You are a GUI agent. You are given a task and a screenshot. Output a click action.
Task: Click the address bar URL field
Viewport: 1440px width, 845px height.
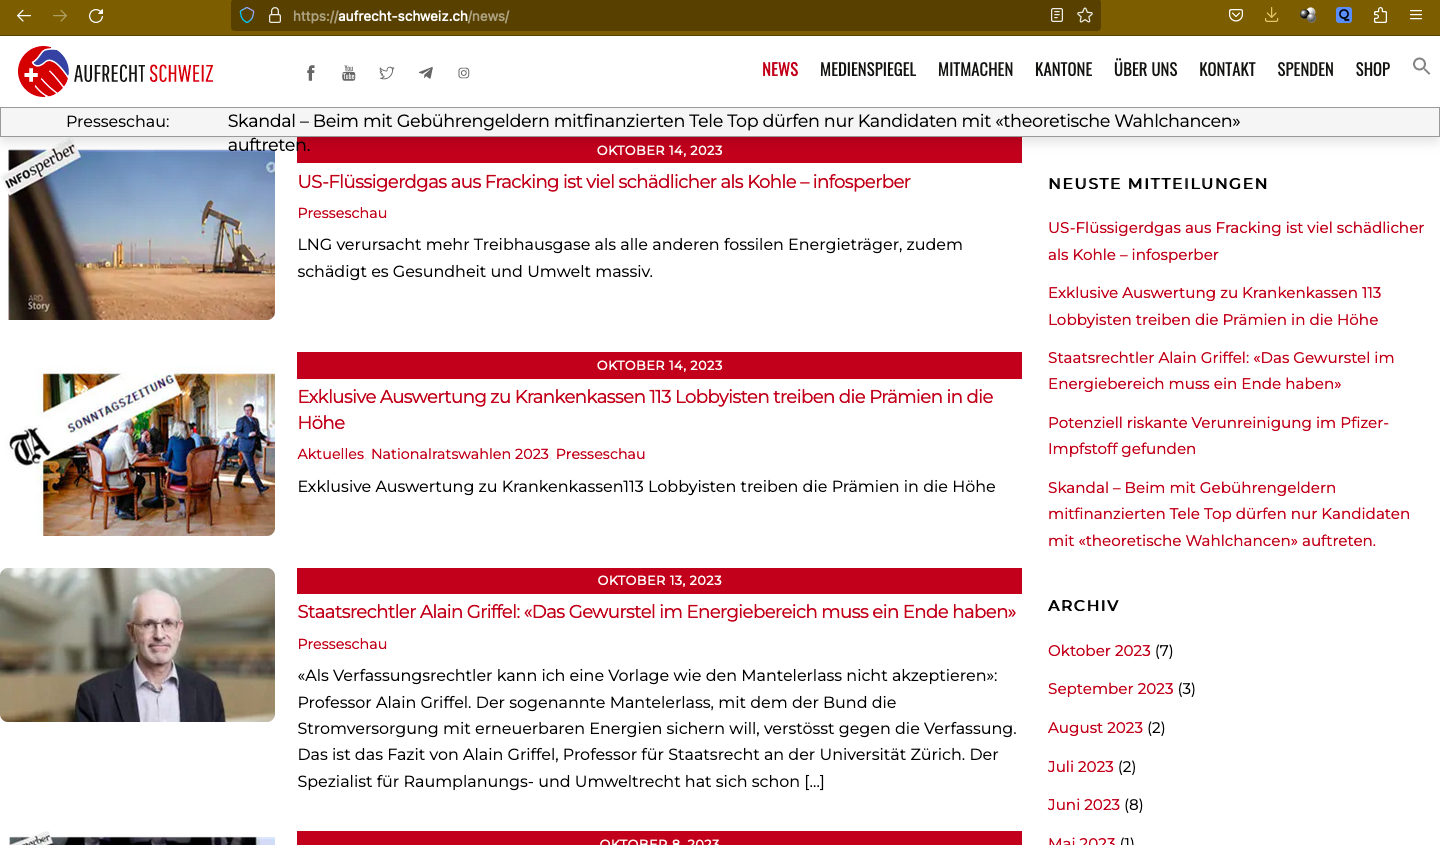[665, 16]
